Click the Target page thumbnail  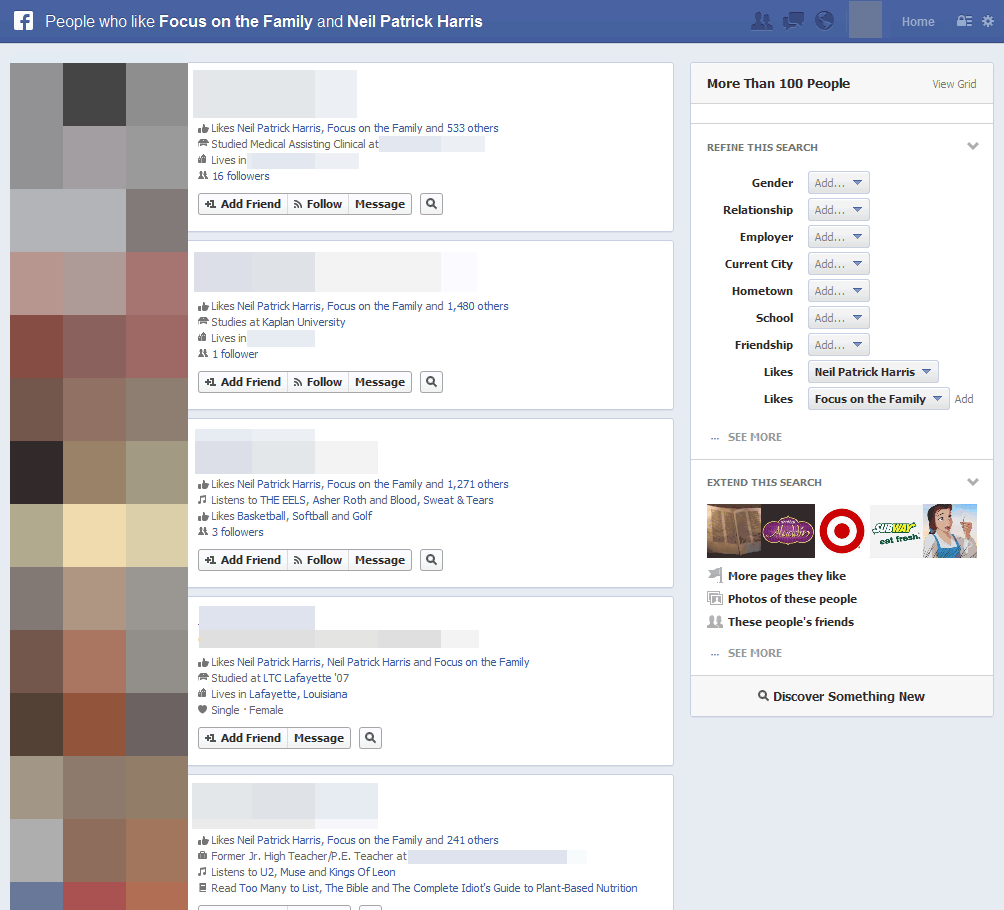[841, 531]
